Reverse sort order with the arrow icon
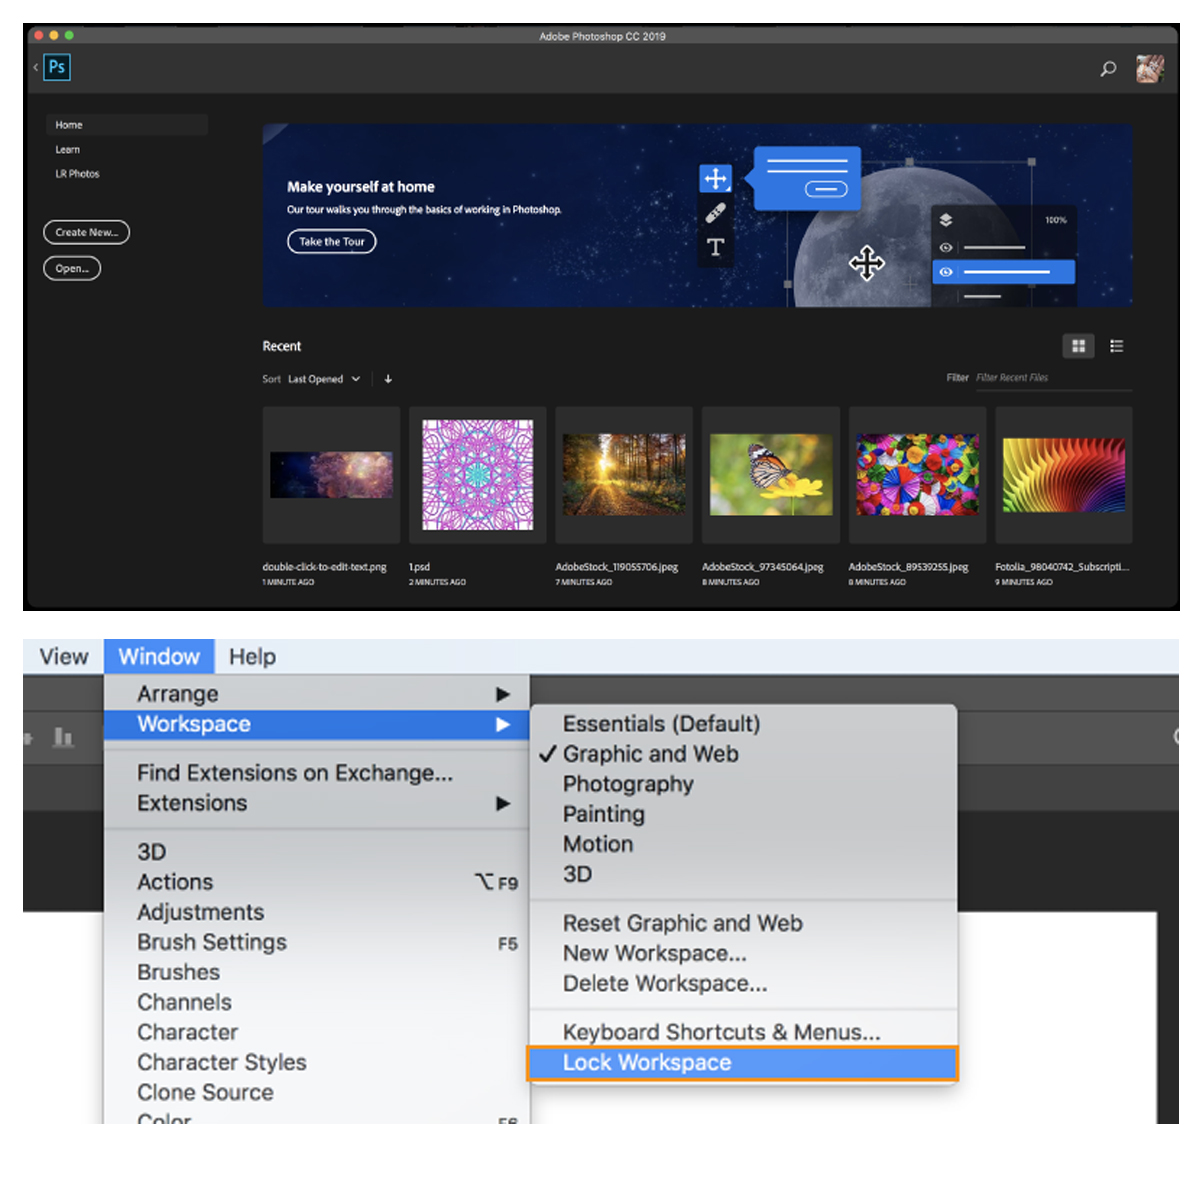The height and width of the screenshot is (1200, 1200). [x=388, y=379]
